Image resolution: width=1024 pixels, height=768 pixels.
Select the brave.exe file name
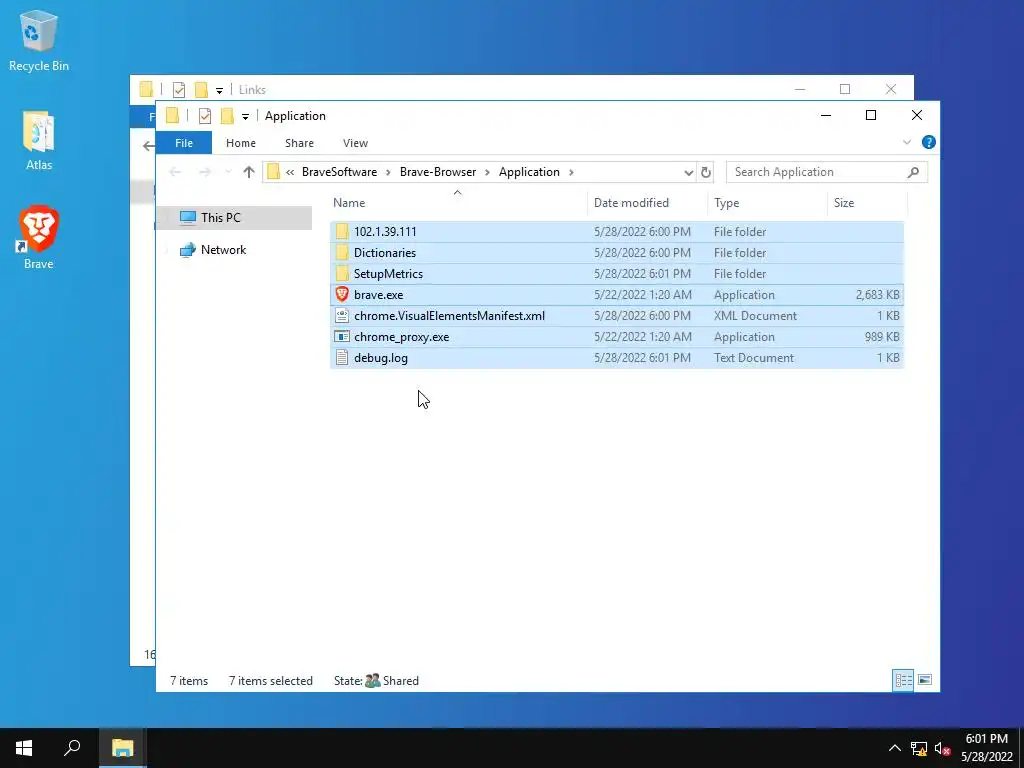pos(378,295)
